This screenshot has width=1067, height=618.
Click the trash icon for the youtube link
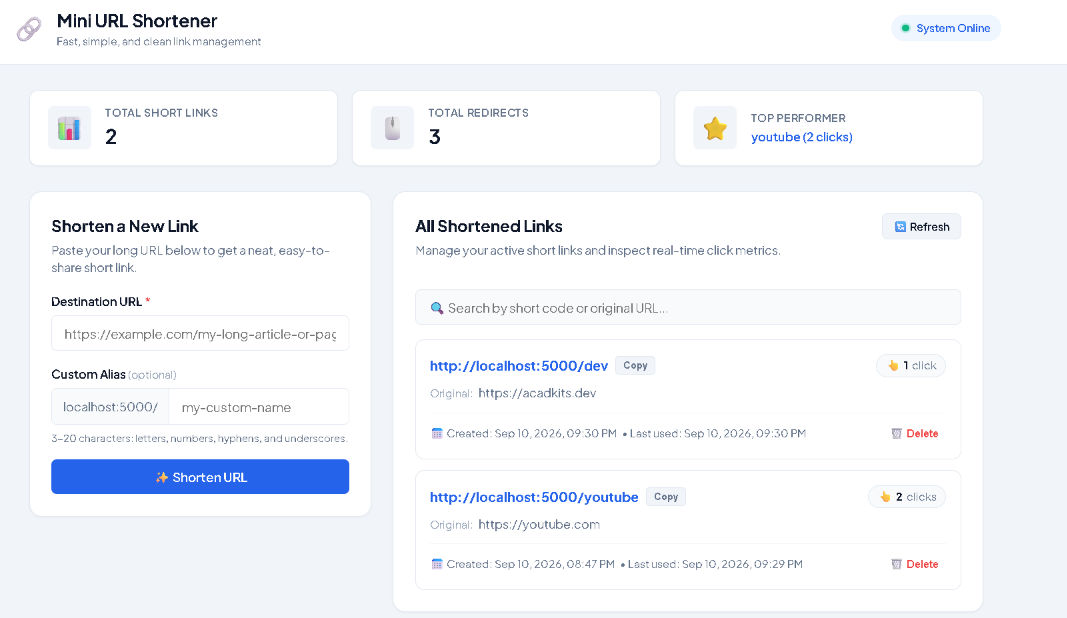click(x=896, y=564)
